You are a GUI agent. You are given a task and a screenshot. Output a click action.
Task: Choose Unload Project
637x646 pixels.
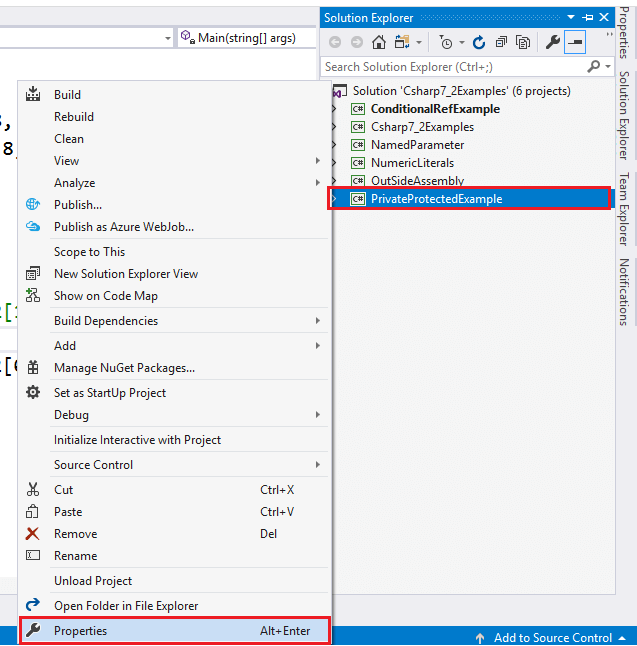[x=174, y=580]
